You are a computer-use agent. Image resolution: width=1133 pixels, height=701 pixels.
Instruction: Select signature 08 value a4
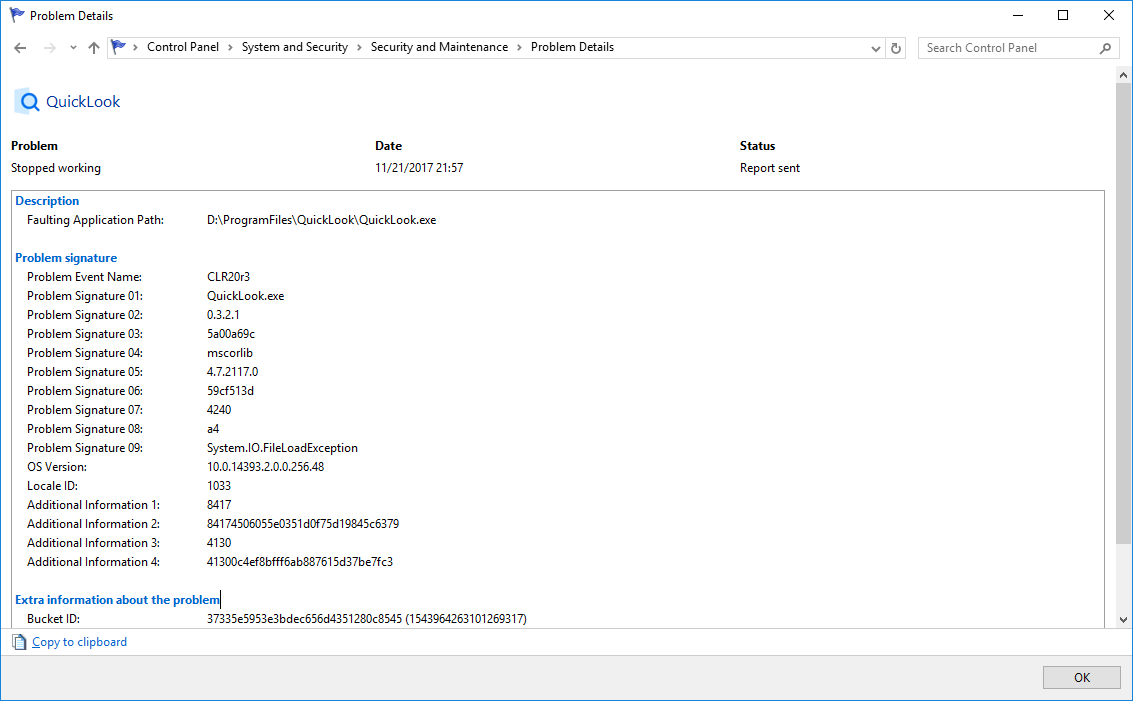[x=213, y=429]
